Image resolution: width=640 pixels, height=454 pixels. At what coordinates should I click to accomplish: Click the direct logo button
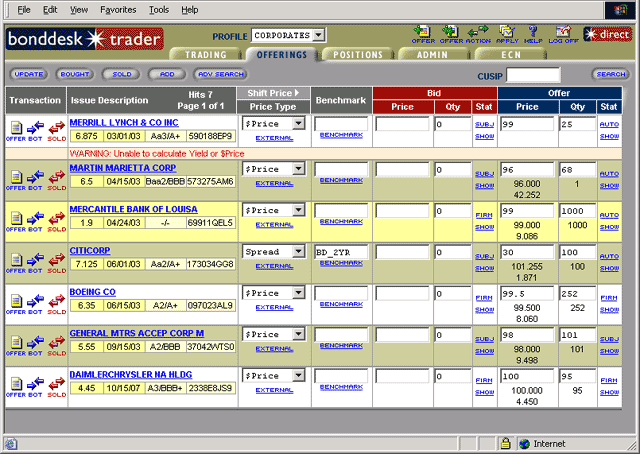click(607, 34)
